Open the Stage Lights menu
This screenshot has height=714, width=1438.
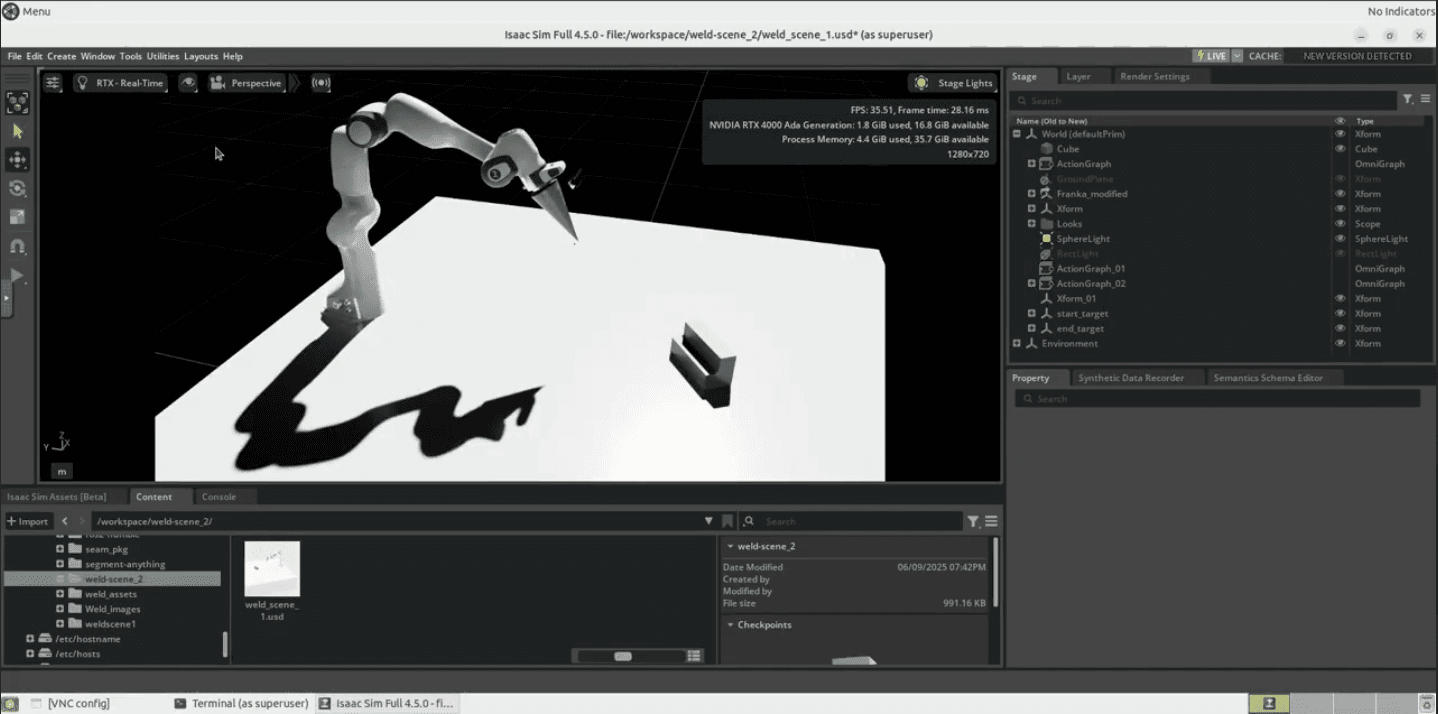[953, 83]
